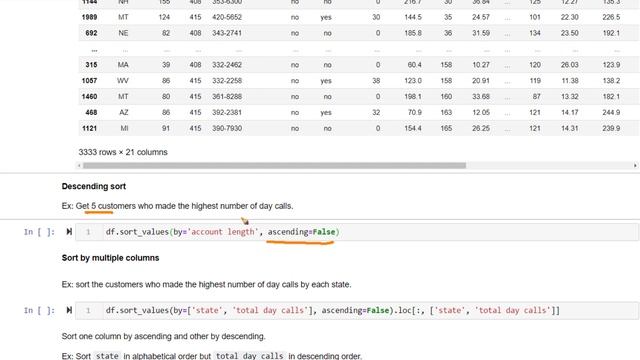Click state cell NE

click(123, 33)
